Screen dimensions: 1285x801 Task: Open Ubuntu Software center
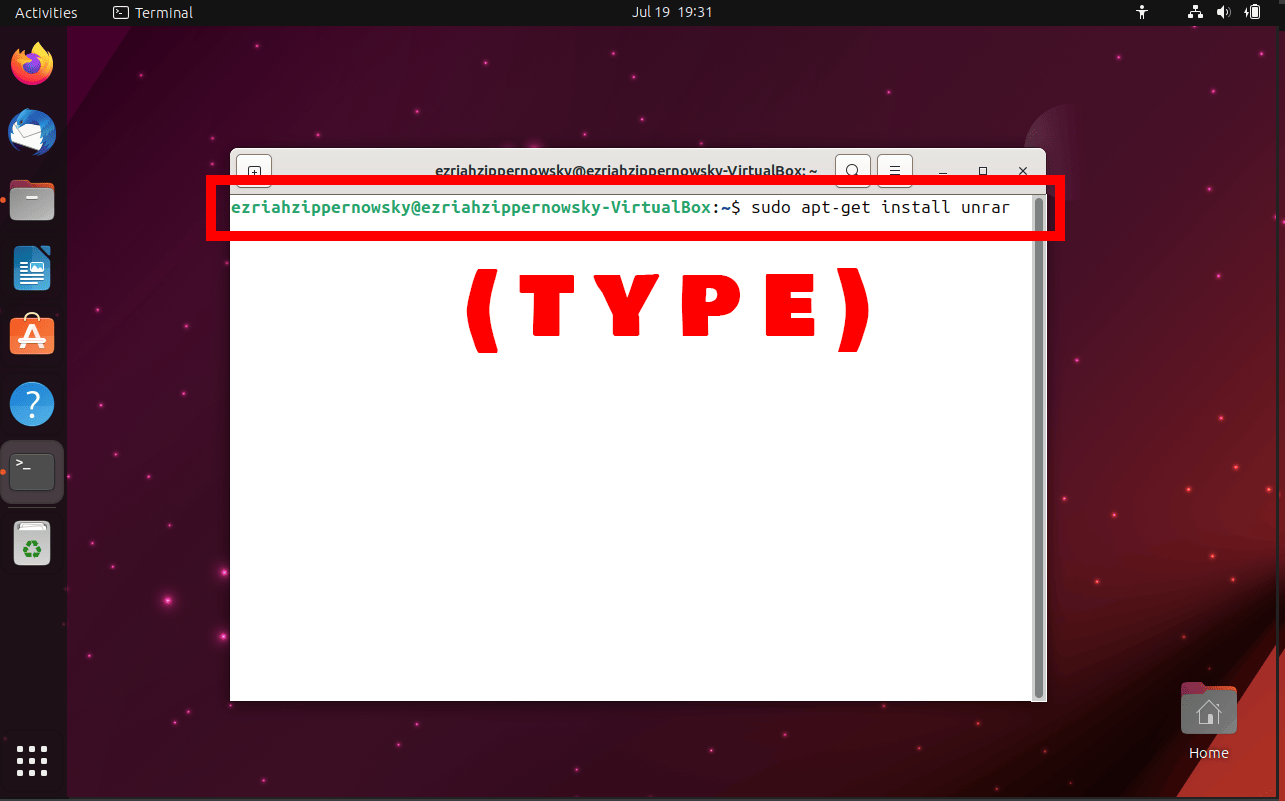coord(32,335)
